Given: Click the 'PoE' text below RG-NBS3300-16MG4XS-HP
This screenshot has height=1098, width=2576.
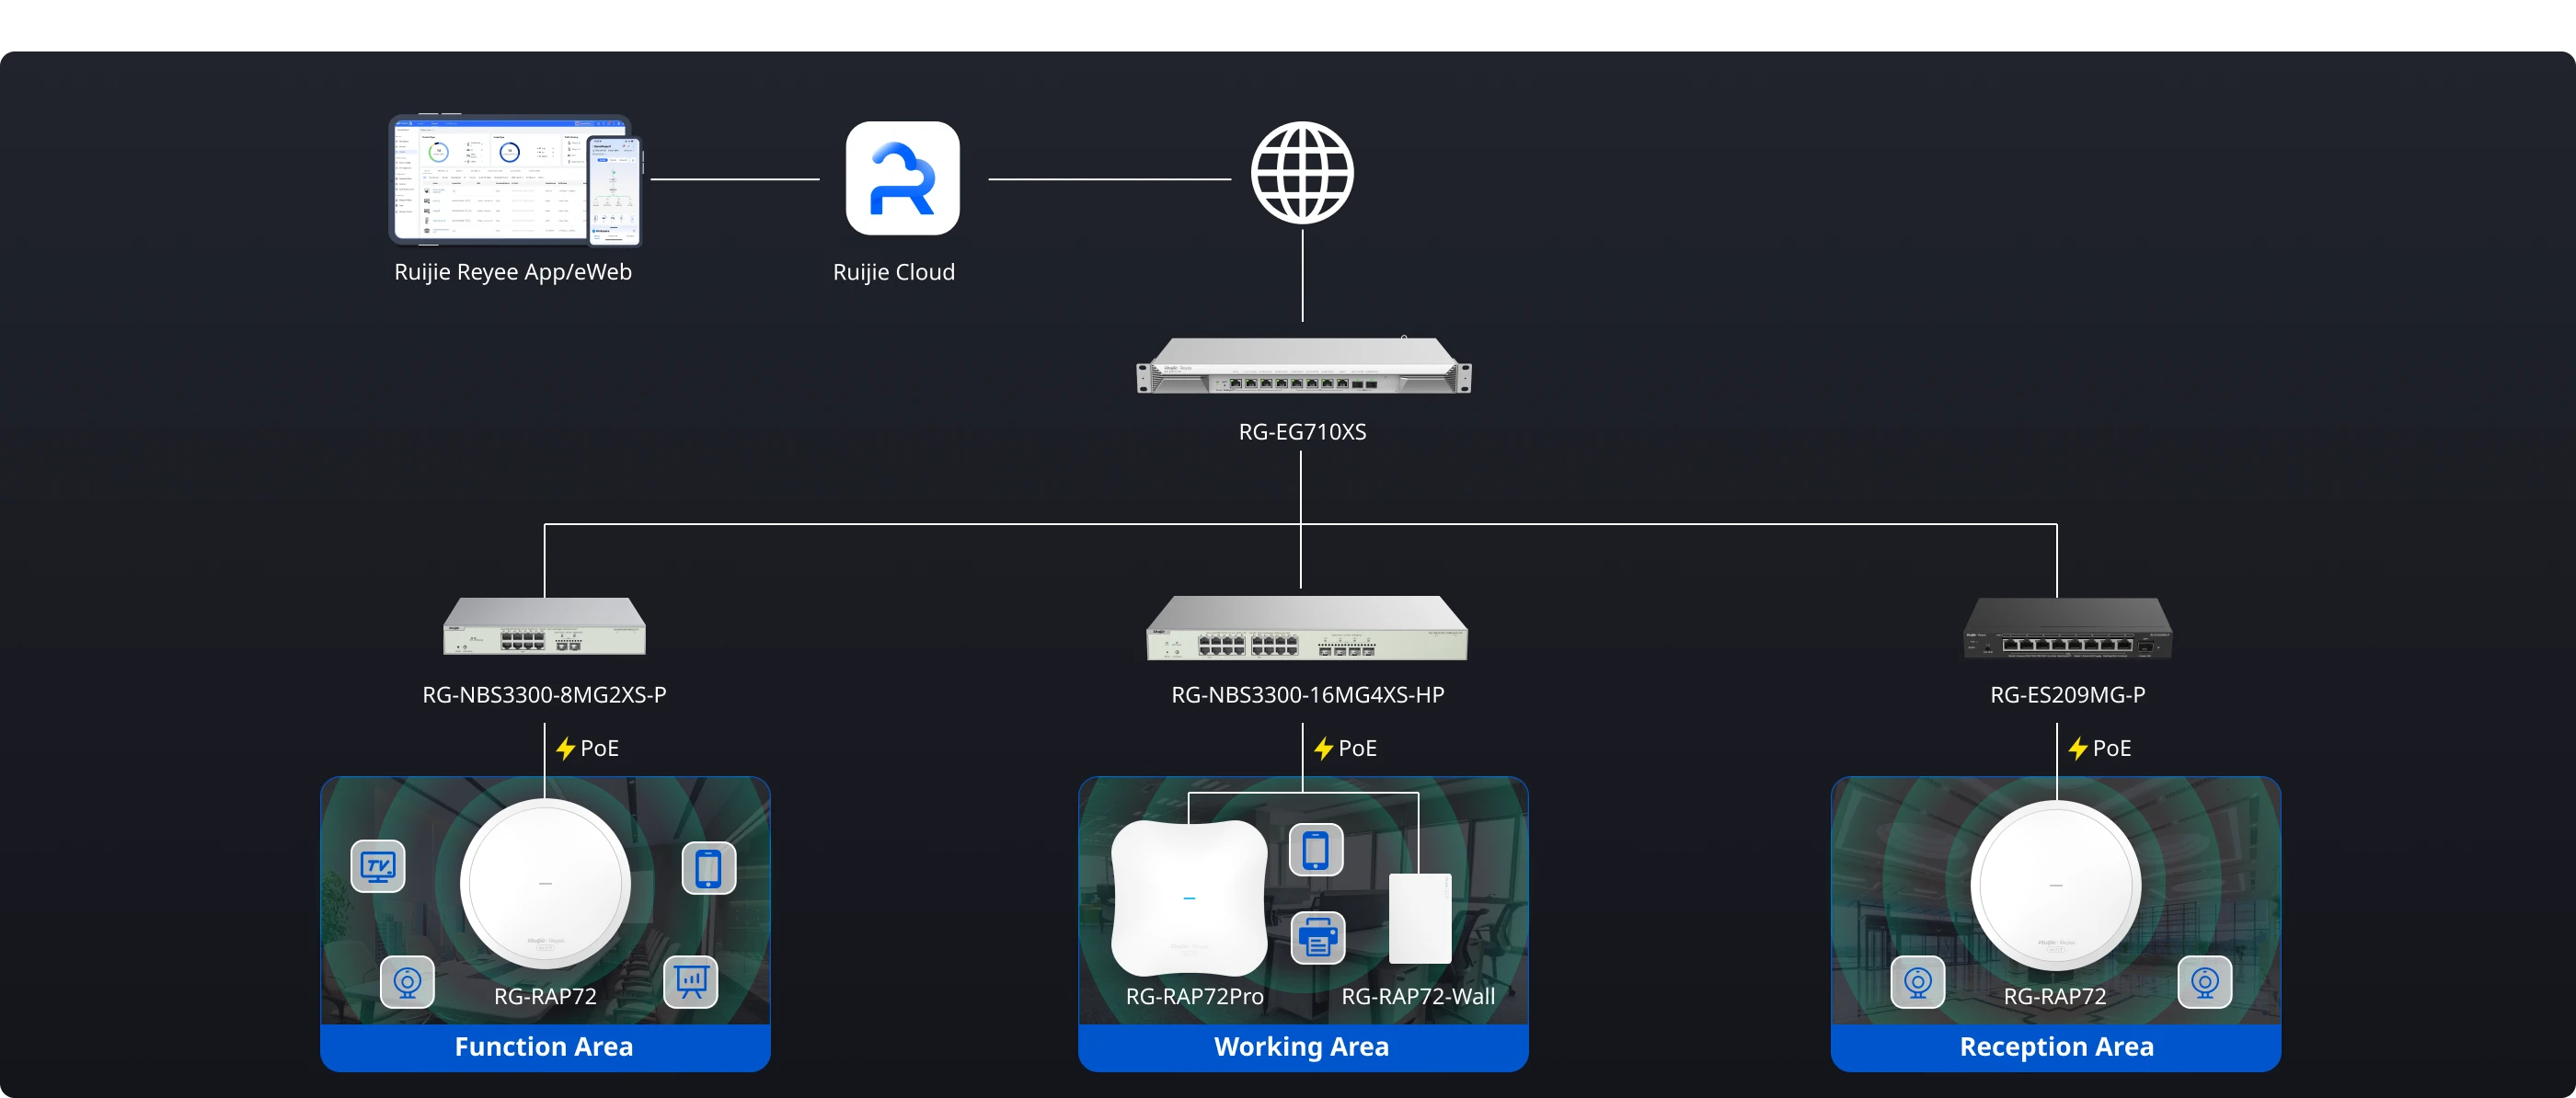Looking at the screenshot, I should pyautogui.click(x=1358, y=748).
